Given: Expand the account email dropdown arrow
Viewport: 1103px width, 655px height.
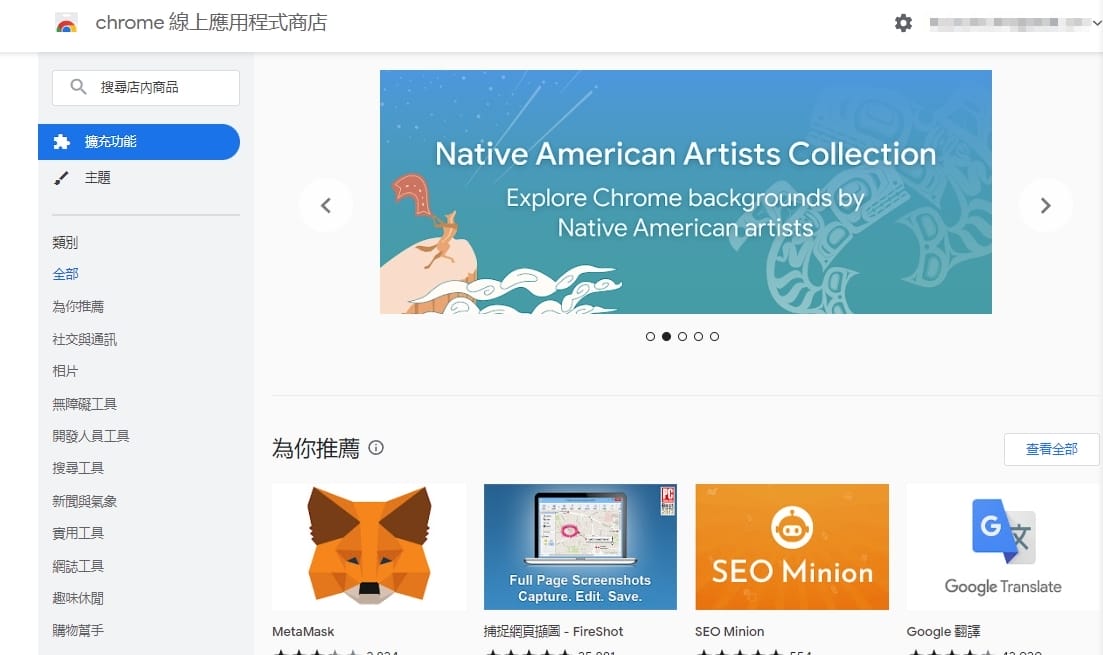Looking at the screenshot, I should tap(1097, 23).
